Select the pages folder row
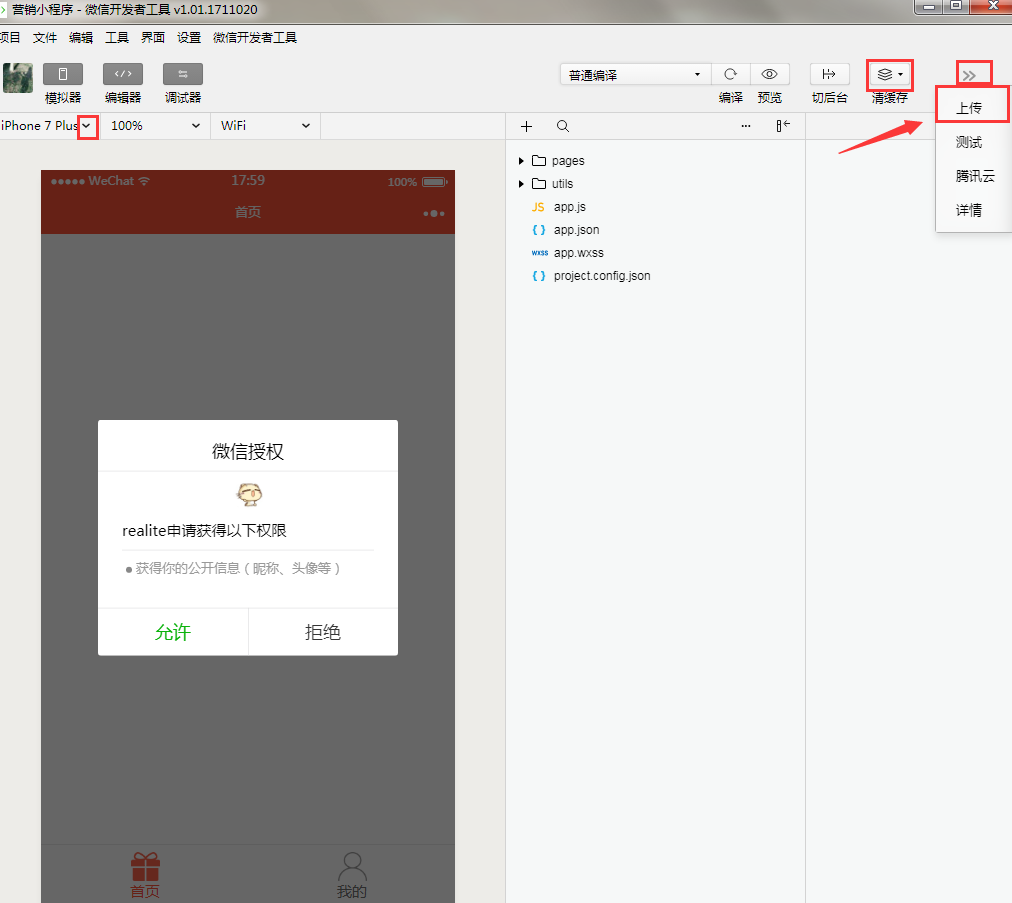Viewport: 1012px width, 903px height. [655, 161]
